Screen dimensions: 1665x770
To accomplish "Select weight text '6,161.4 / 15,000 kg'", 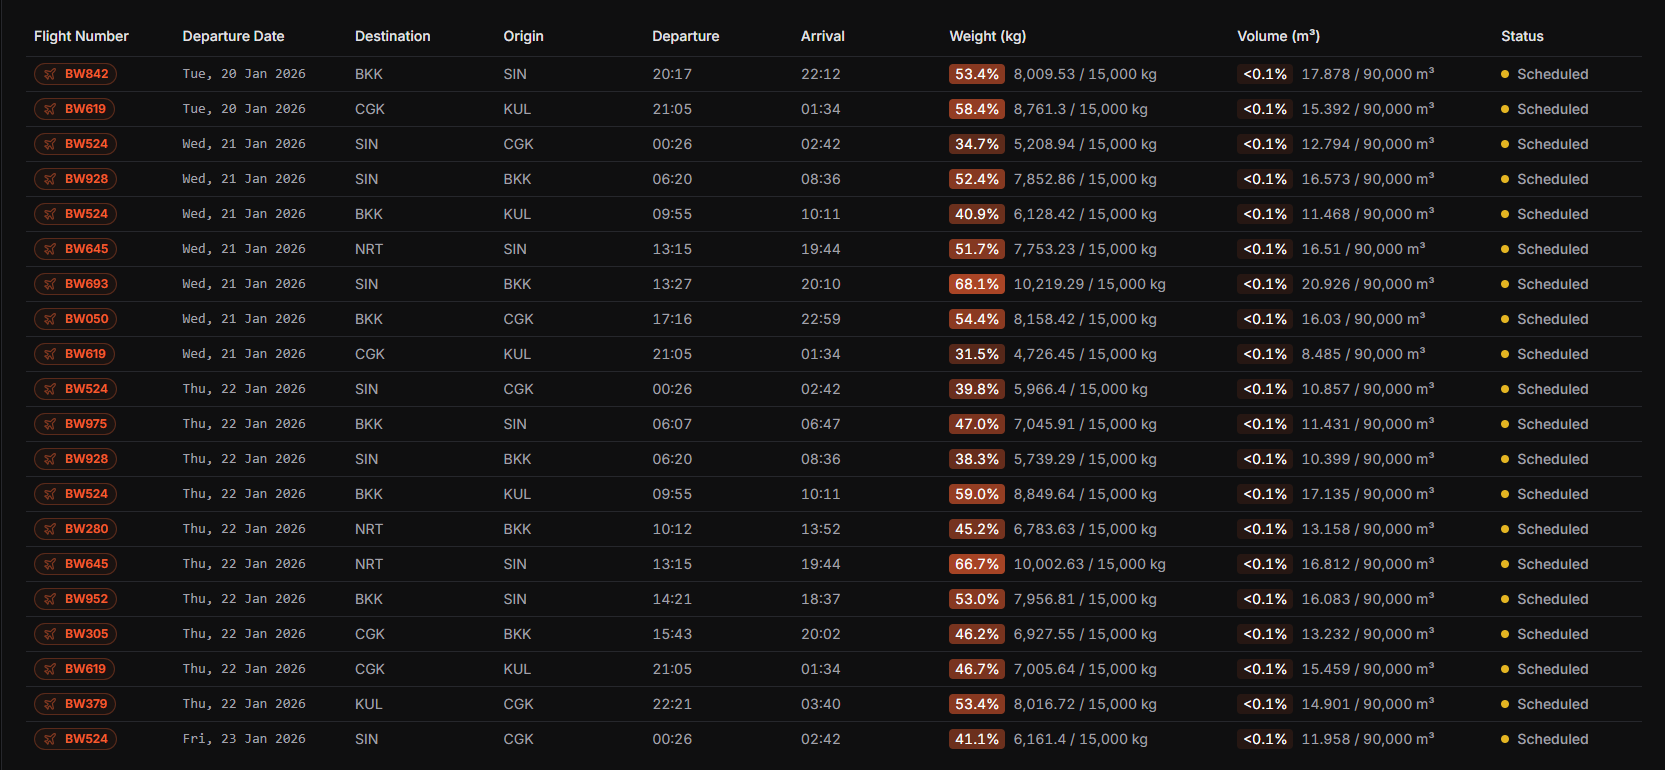I will [1080, 739].
